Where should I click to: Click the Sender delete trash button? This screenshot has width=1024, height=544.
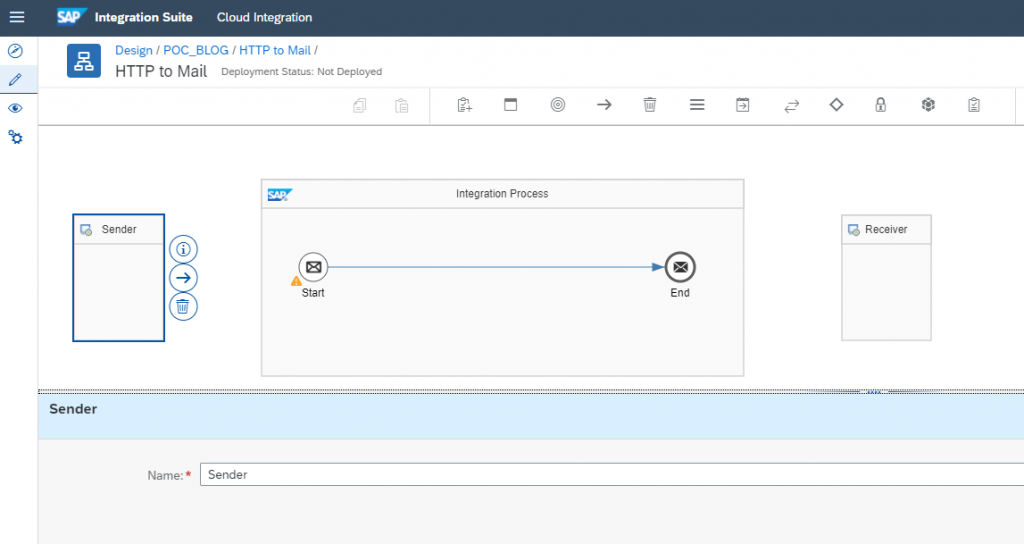tap(184, 306)
